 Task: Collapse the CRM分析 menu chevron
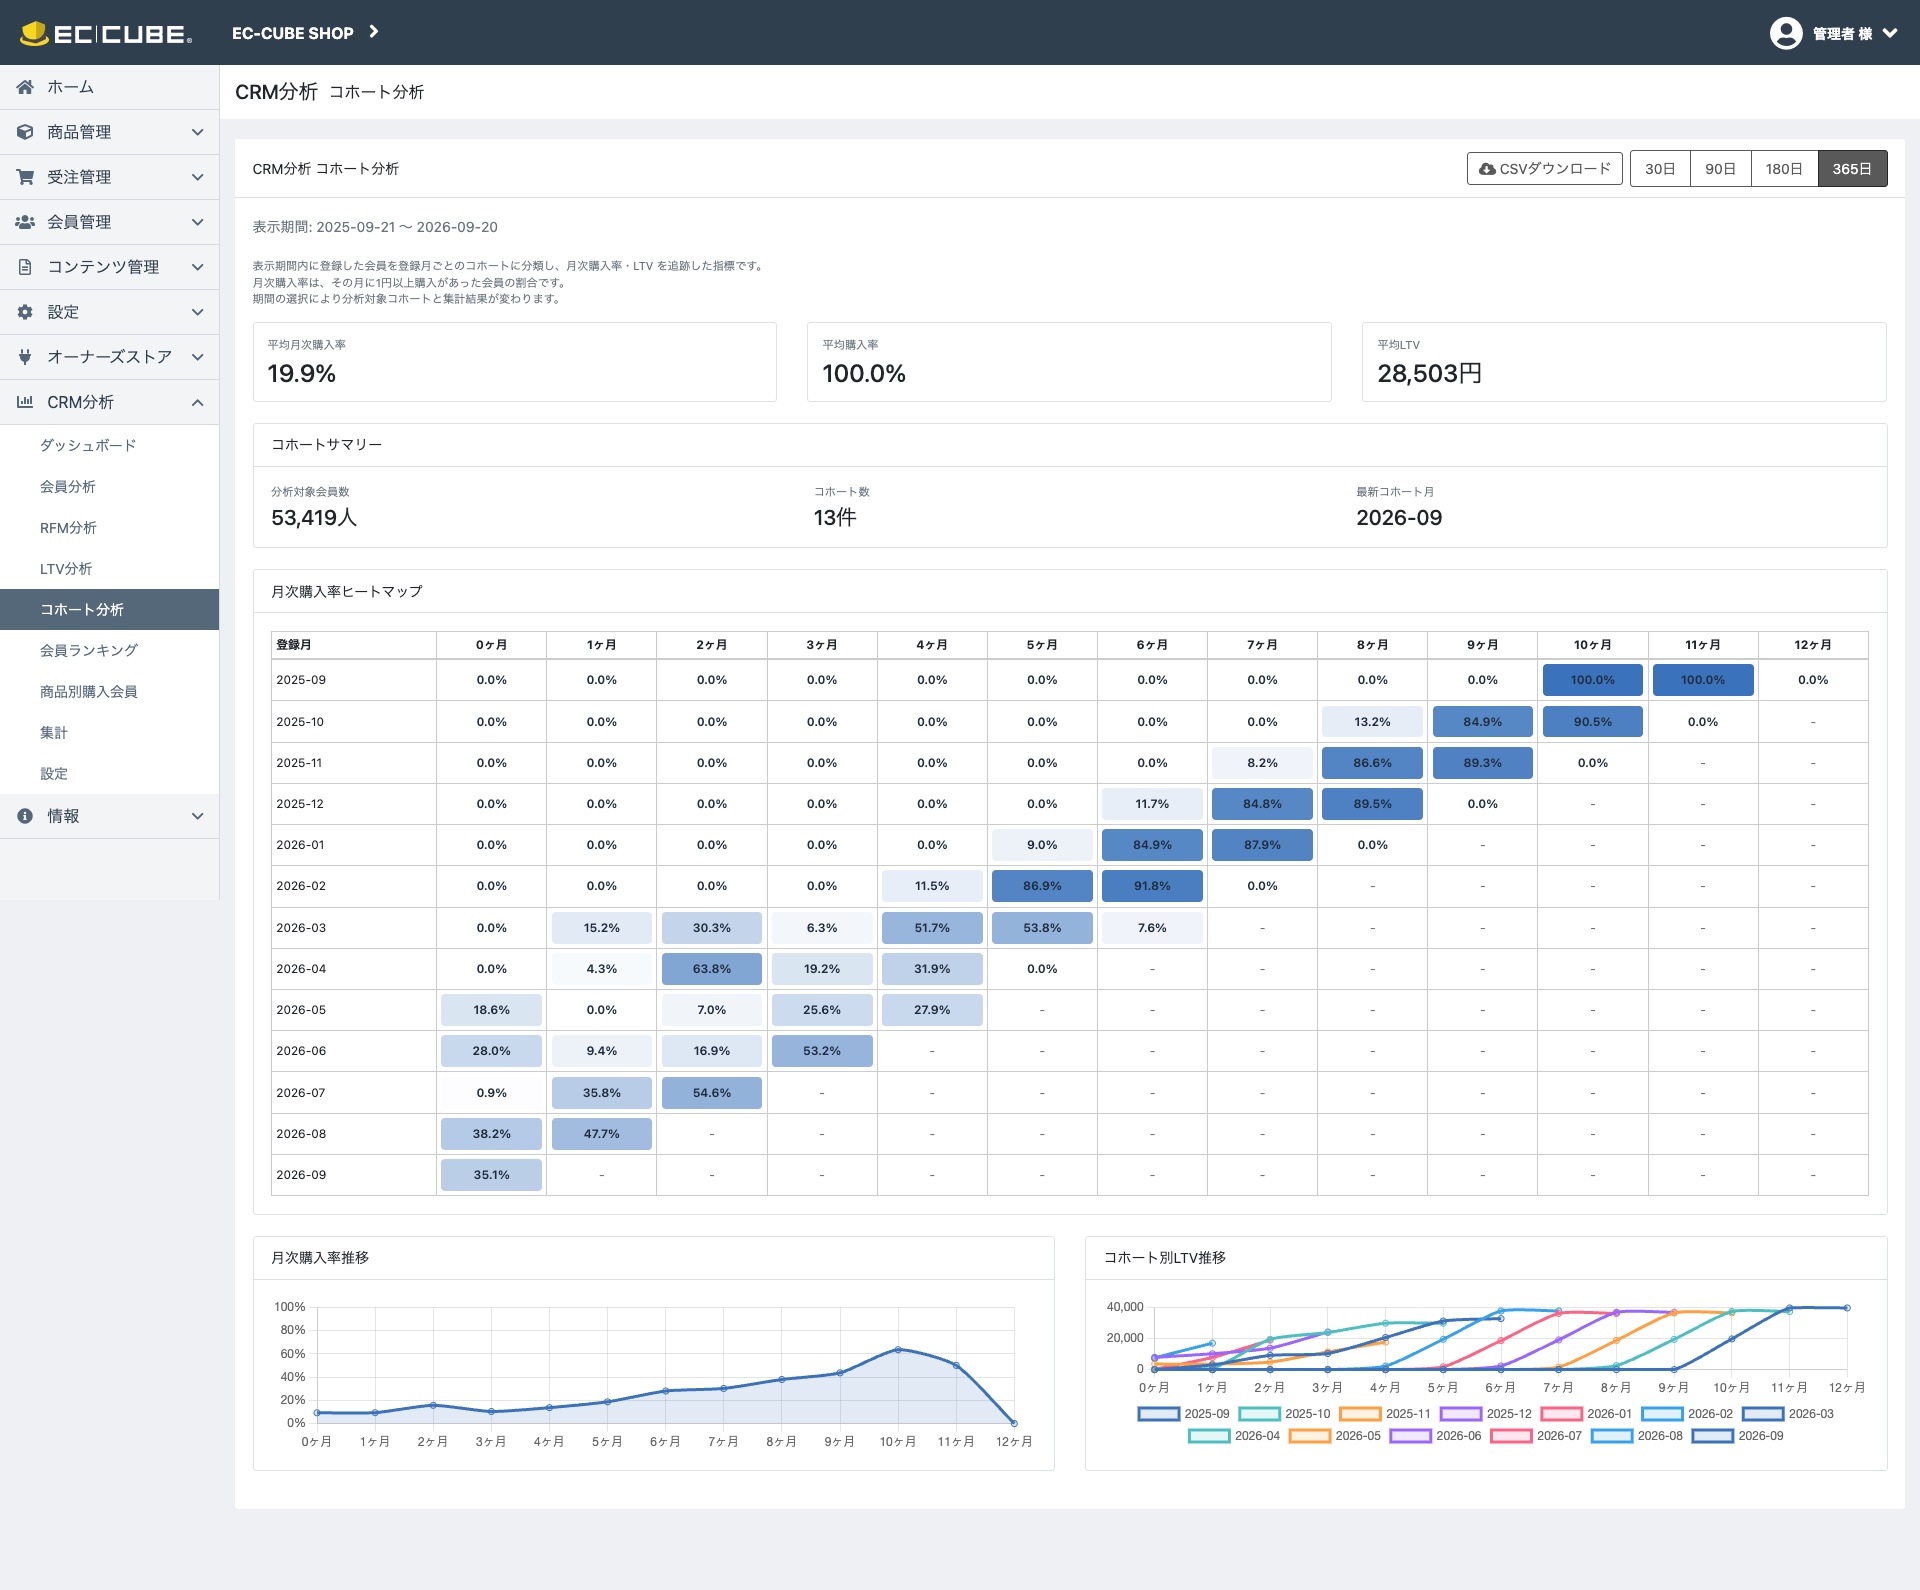pyautogui.click(x=198, y=402)
